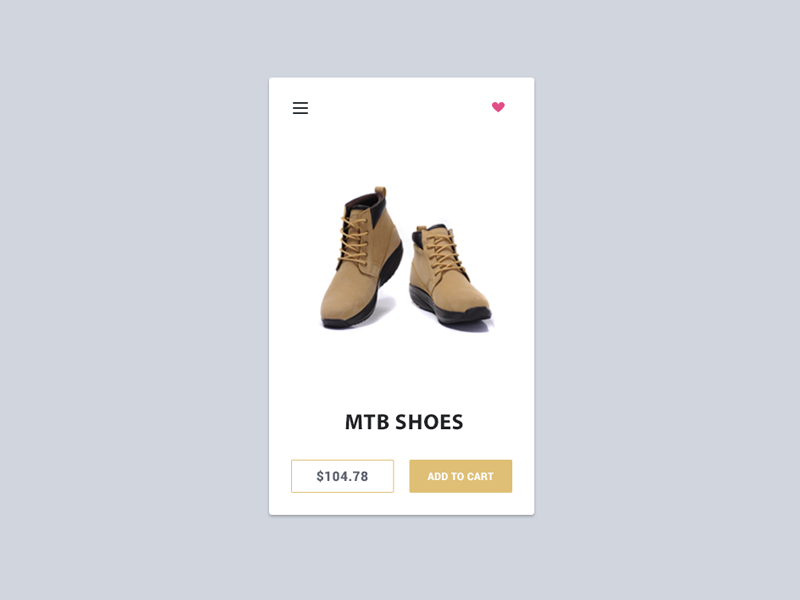Viewport: 800px width, 600px height.
Task: Toggle the pink heart favorite icon
Action: 498,107
